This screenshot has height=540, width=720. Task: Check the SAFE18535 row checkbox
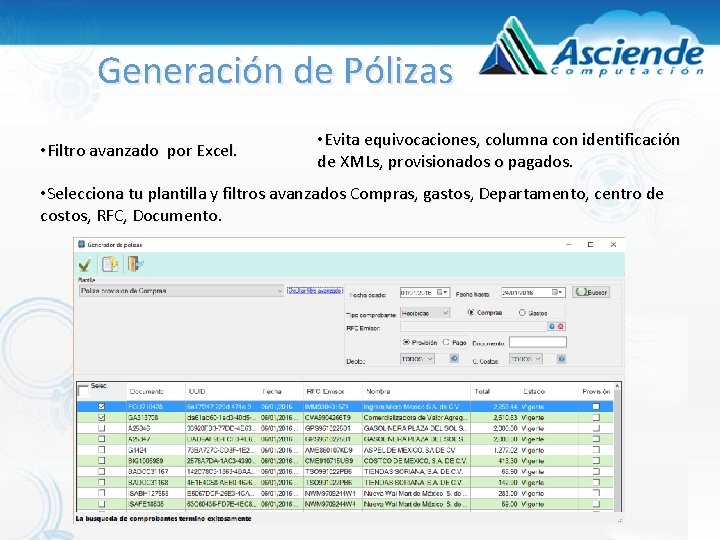click(x=102, y=504)
